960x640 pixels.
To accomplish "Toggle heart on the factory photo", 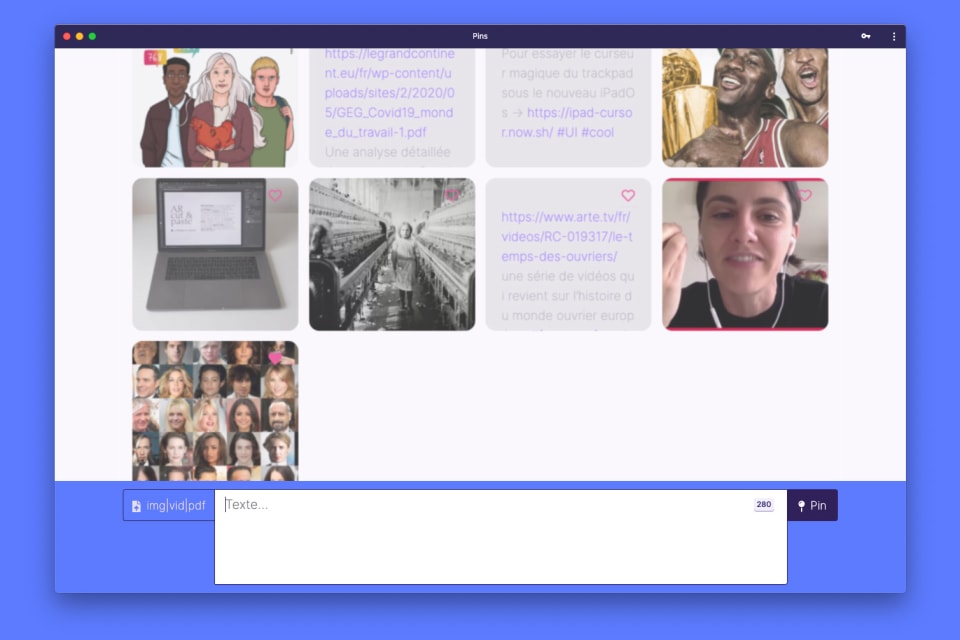I will click(x=452, y=196).
